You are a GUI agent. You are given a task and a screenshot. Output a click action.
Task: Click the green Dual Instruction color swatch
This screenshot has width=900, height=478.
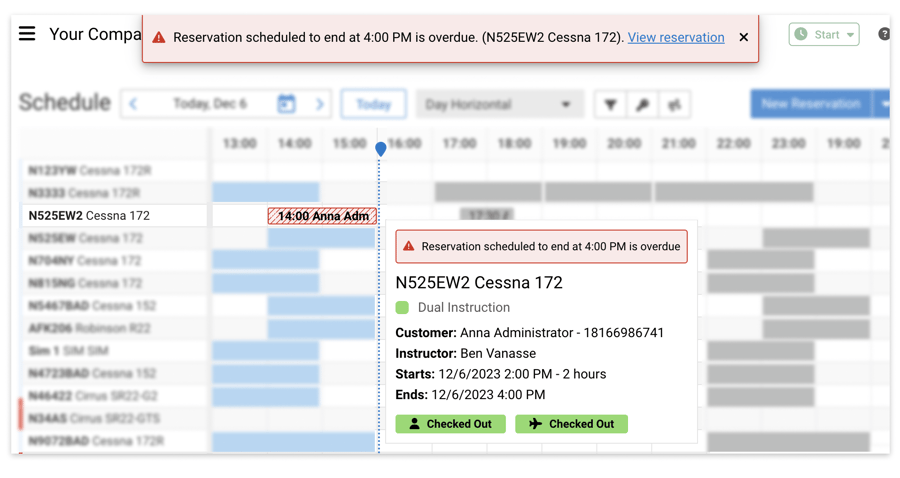(x=402, y=308)
